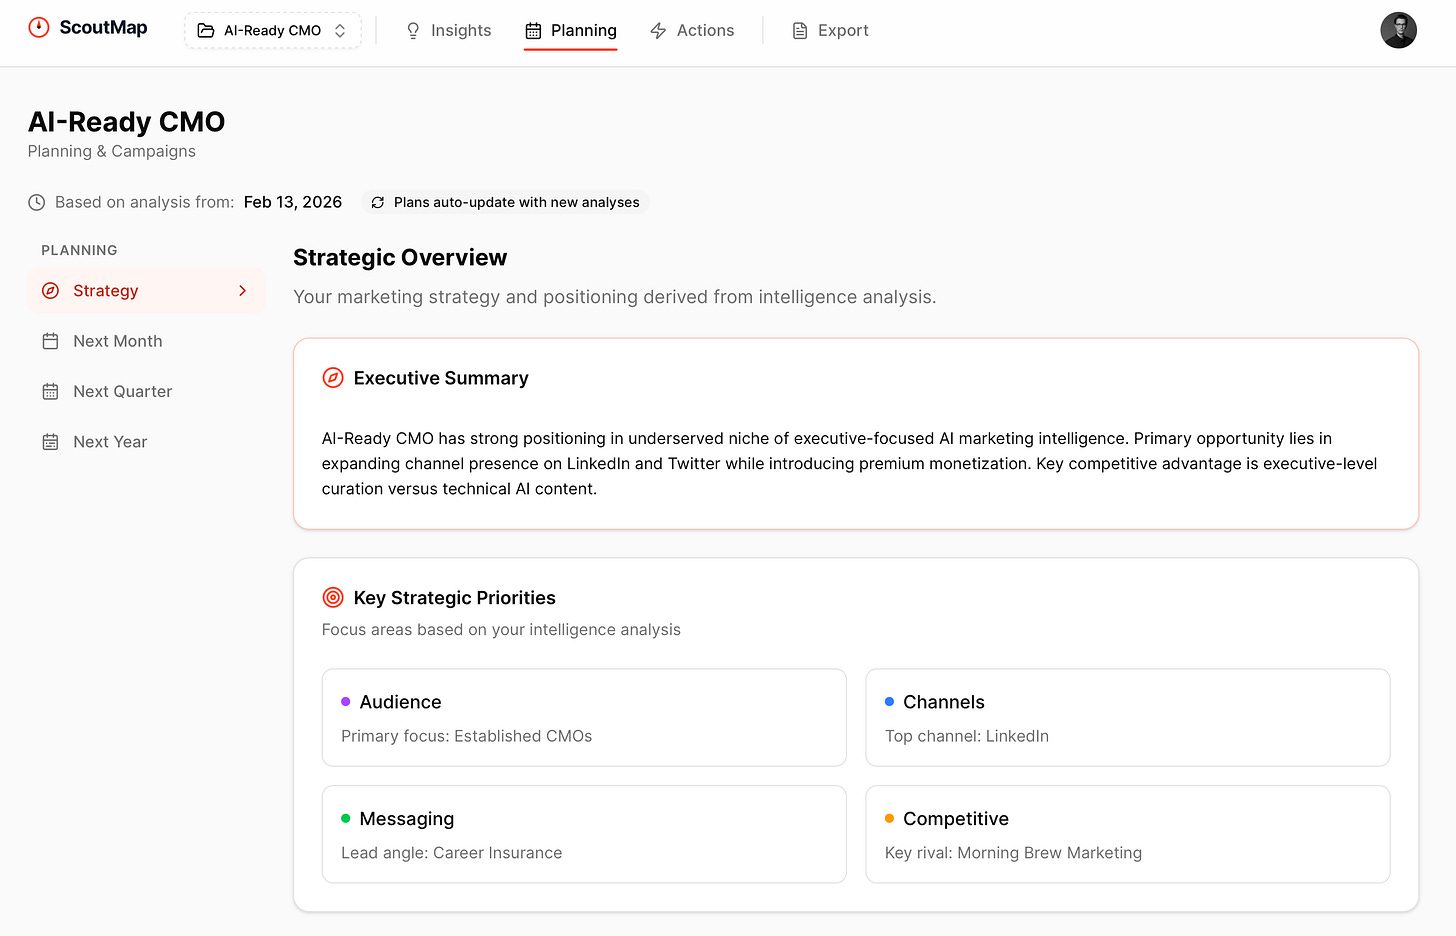Click the AI-Ready CMO page title
1456x936 pixels.
(127, 122)
